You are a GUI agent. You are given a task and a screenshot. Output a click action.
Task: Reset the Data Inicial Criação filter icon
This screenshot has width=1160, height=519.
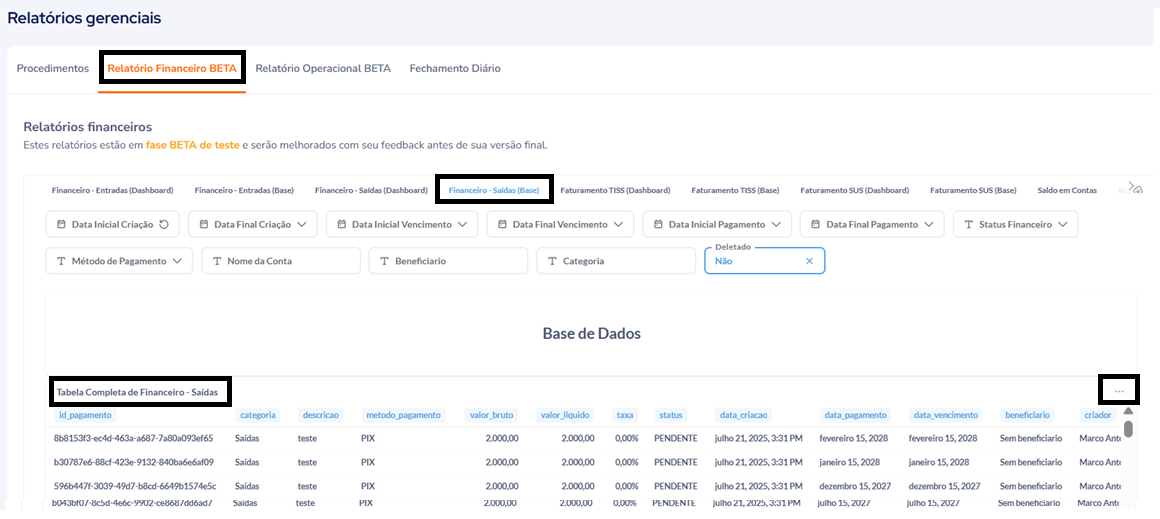point(164,225)
